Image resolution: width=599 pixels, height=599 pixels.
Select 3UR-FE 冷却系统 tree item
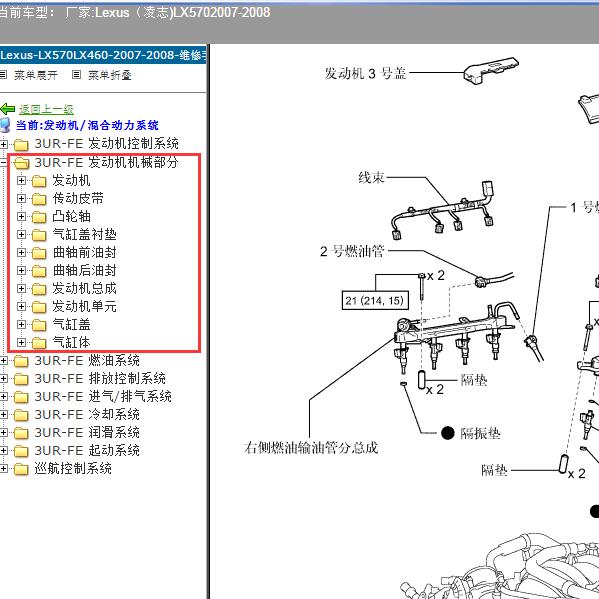pyautogui.click(x=87, y=414)
